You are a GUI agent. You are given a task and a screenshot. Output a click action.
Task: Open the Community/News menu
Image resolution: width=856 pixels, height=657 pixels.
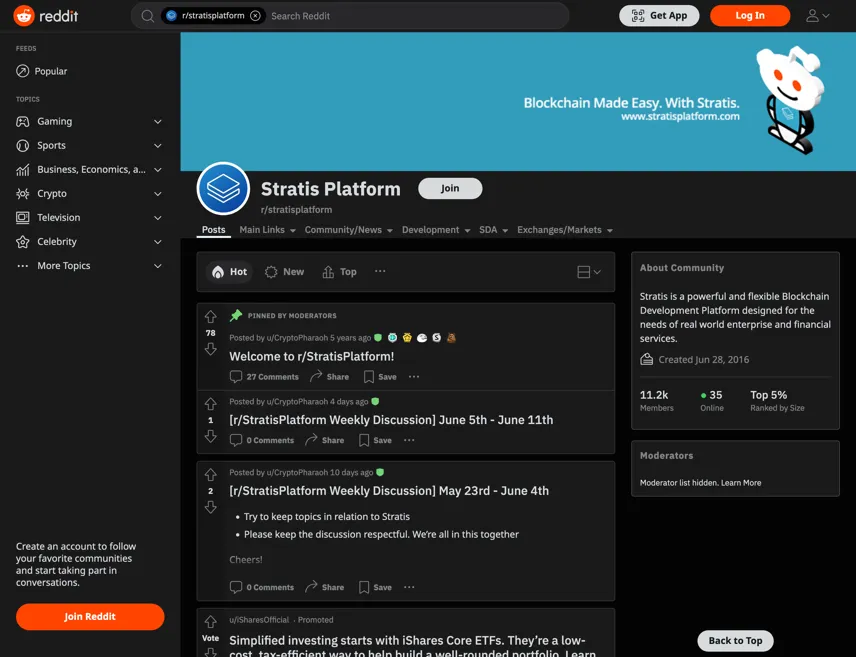[x=348, y=230]
